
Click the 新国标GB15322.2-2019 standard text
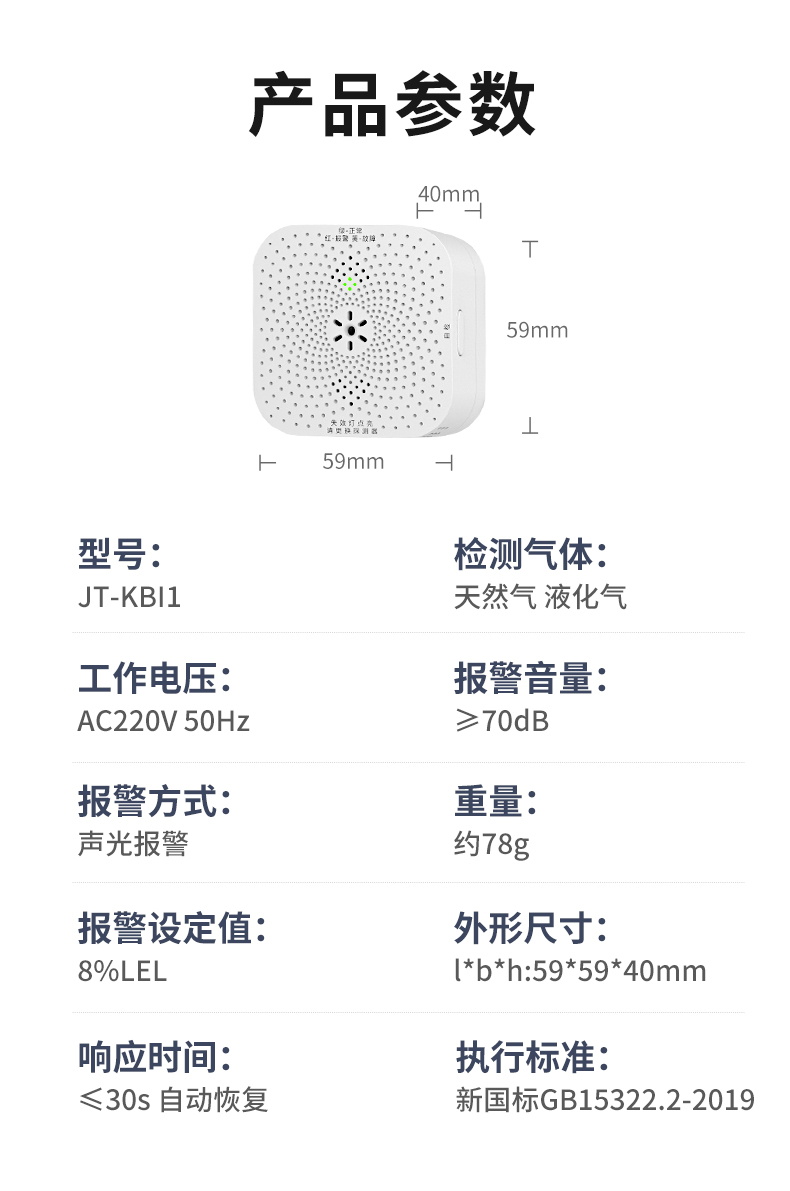pyautogui.click(x=605, y=1100)
